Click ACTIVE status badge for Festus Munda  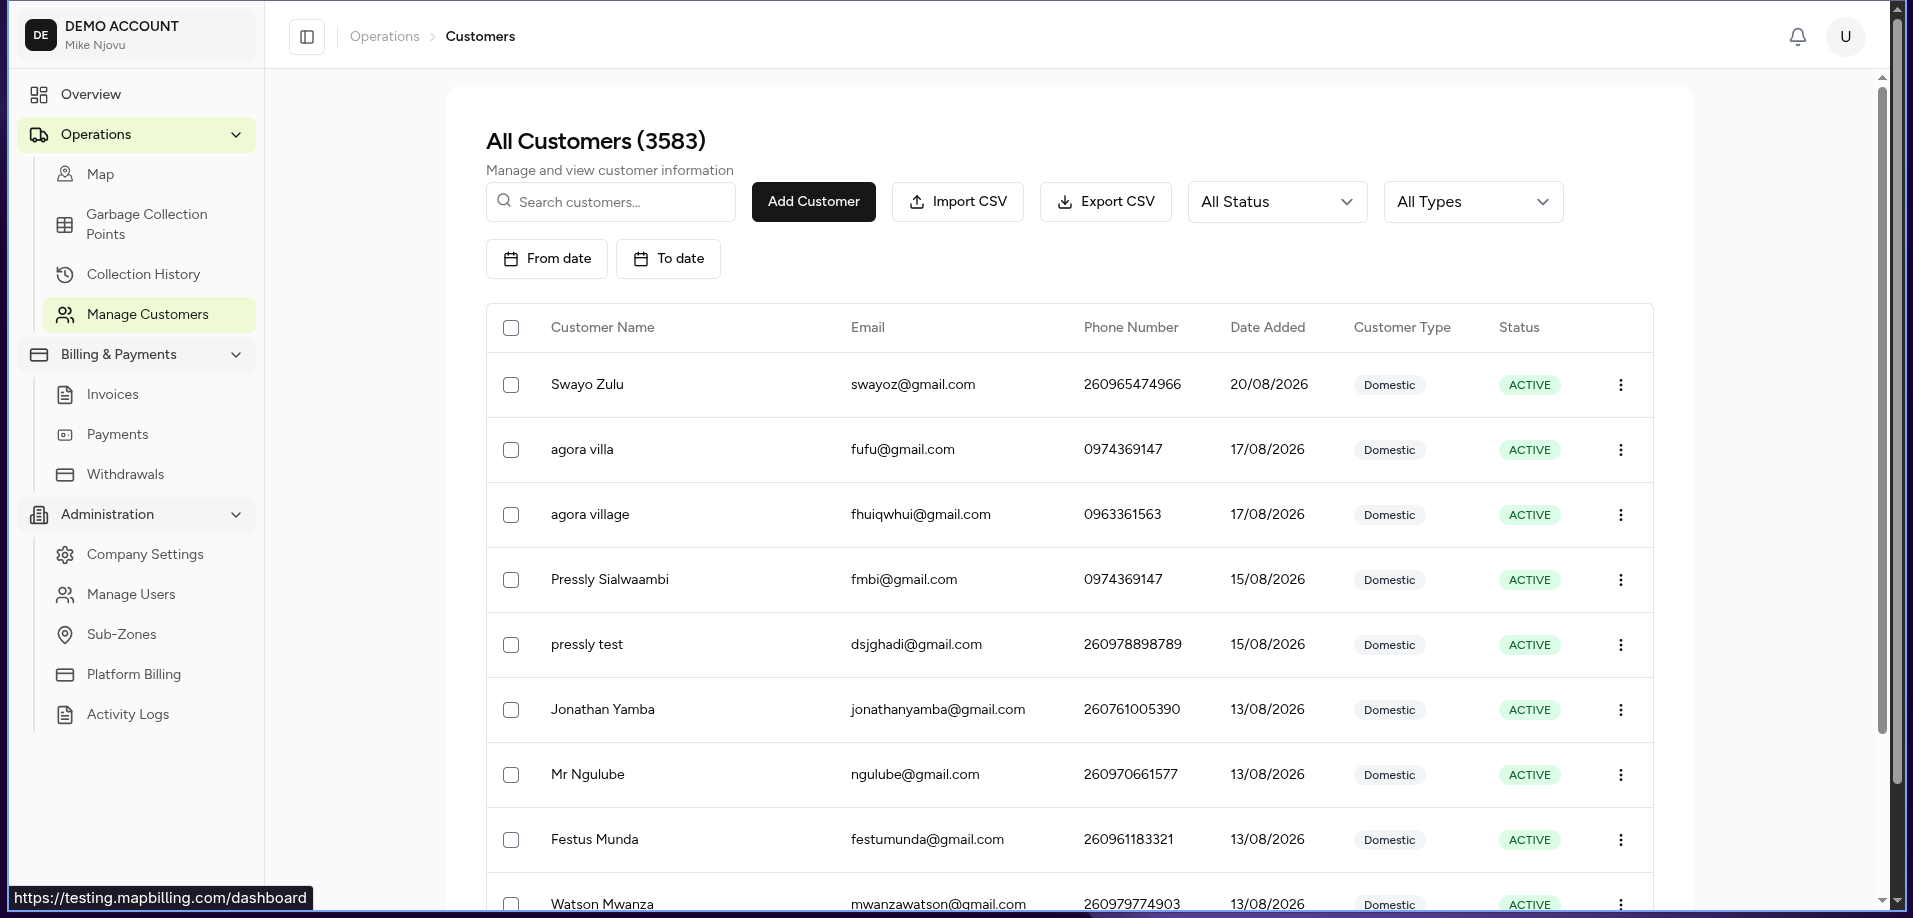point(1530,840)
